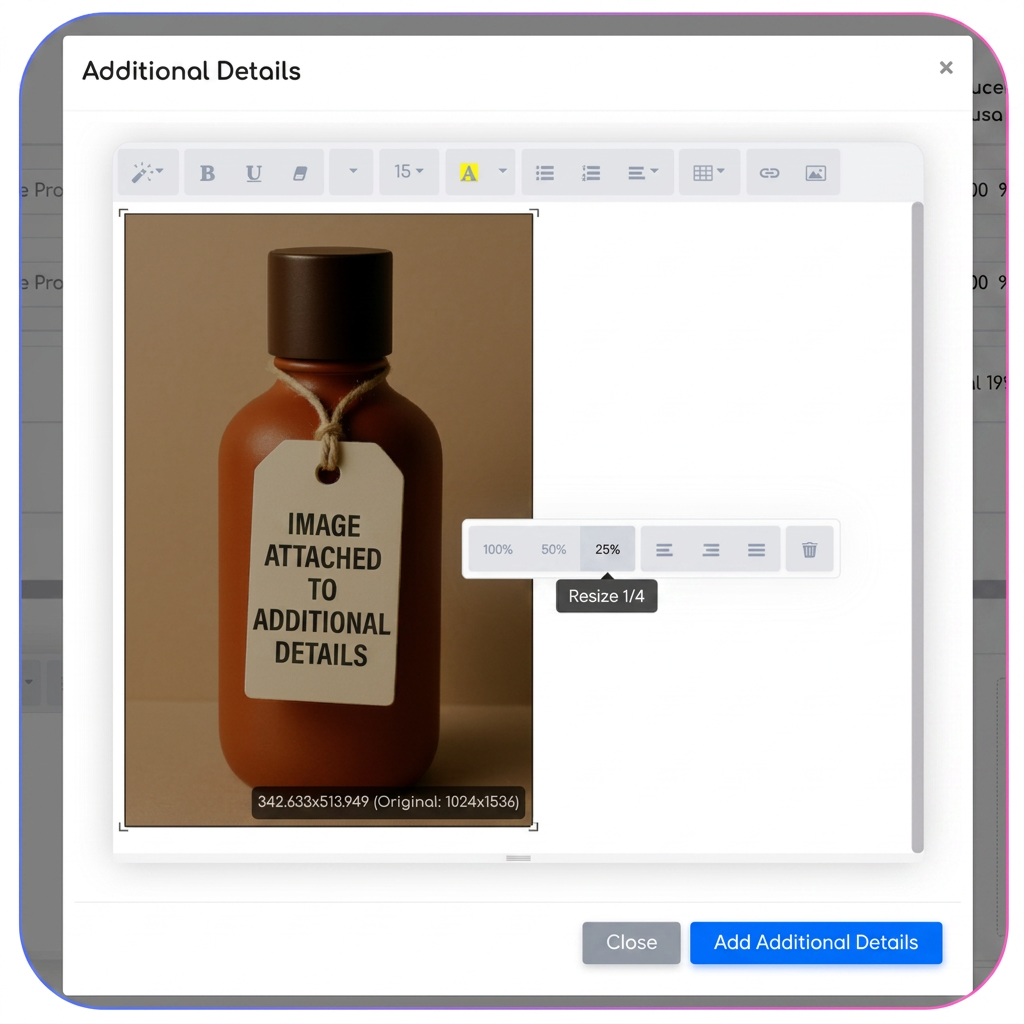Open the font size 15 dropdown
Image resolution: width=1024 pixels, height=1024 pixels.
click(x=409, y=172)
